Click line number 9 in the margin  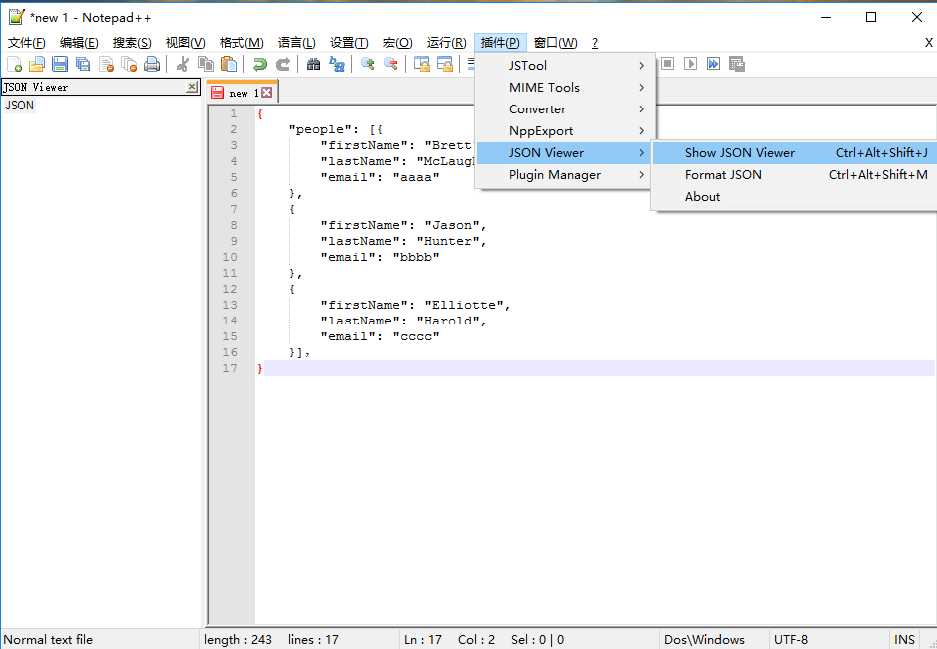coord(234,241)
